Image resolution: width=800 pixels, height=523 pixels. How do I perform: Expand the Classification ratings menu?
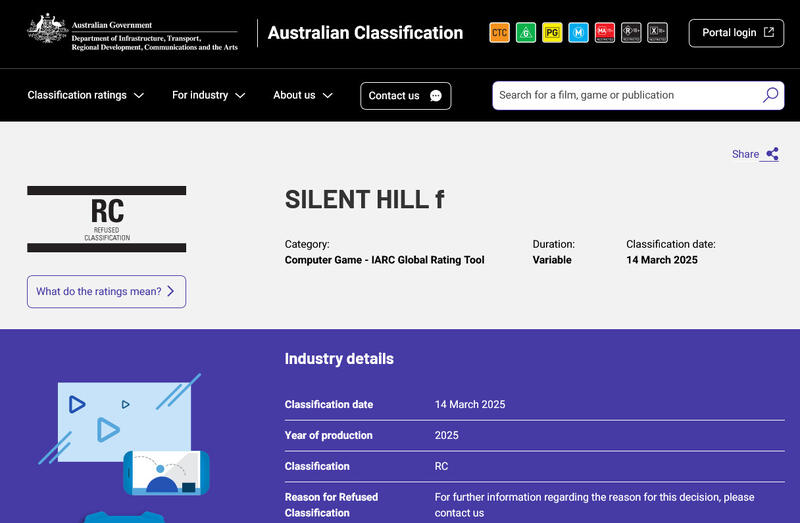[x=86, y=95]
